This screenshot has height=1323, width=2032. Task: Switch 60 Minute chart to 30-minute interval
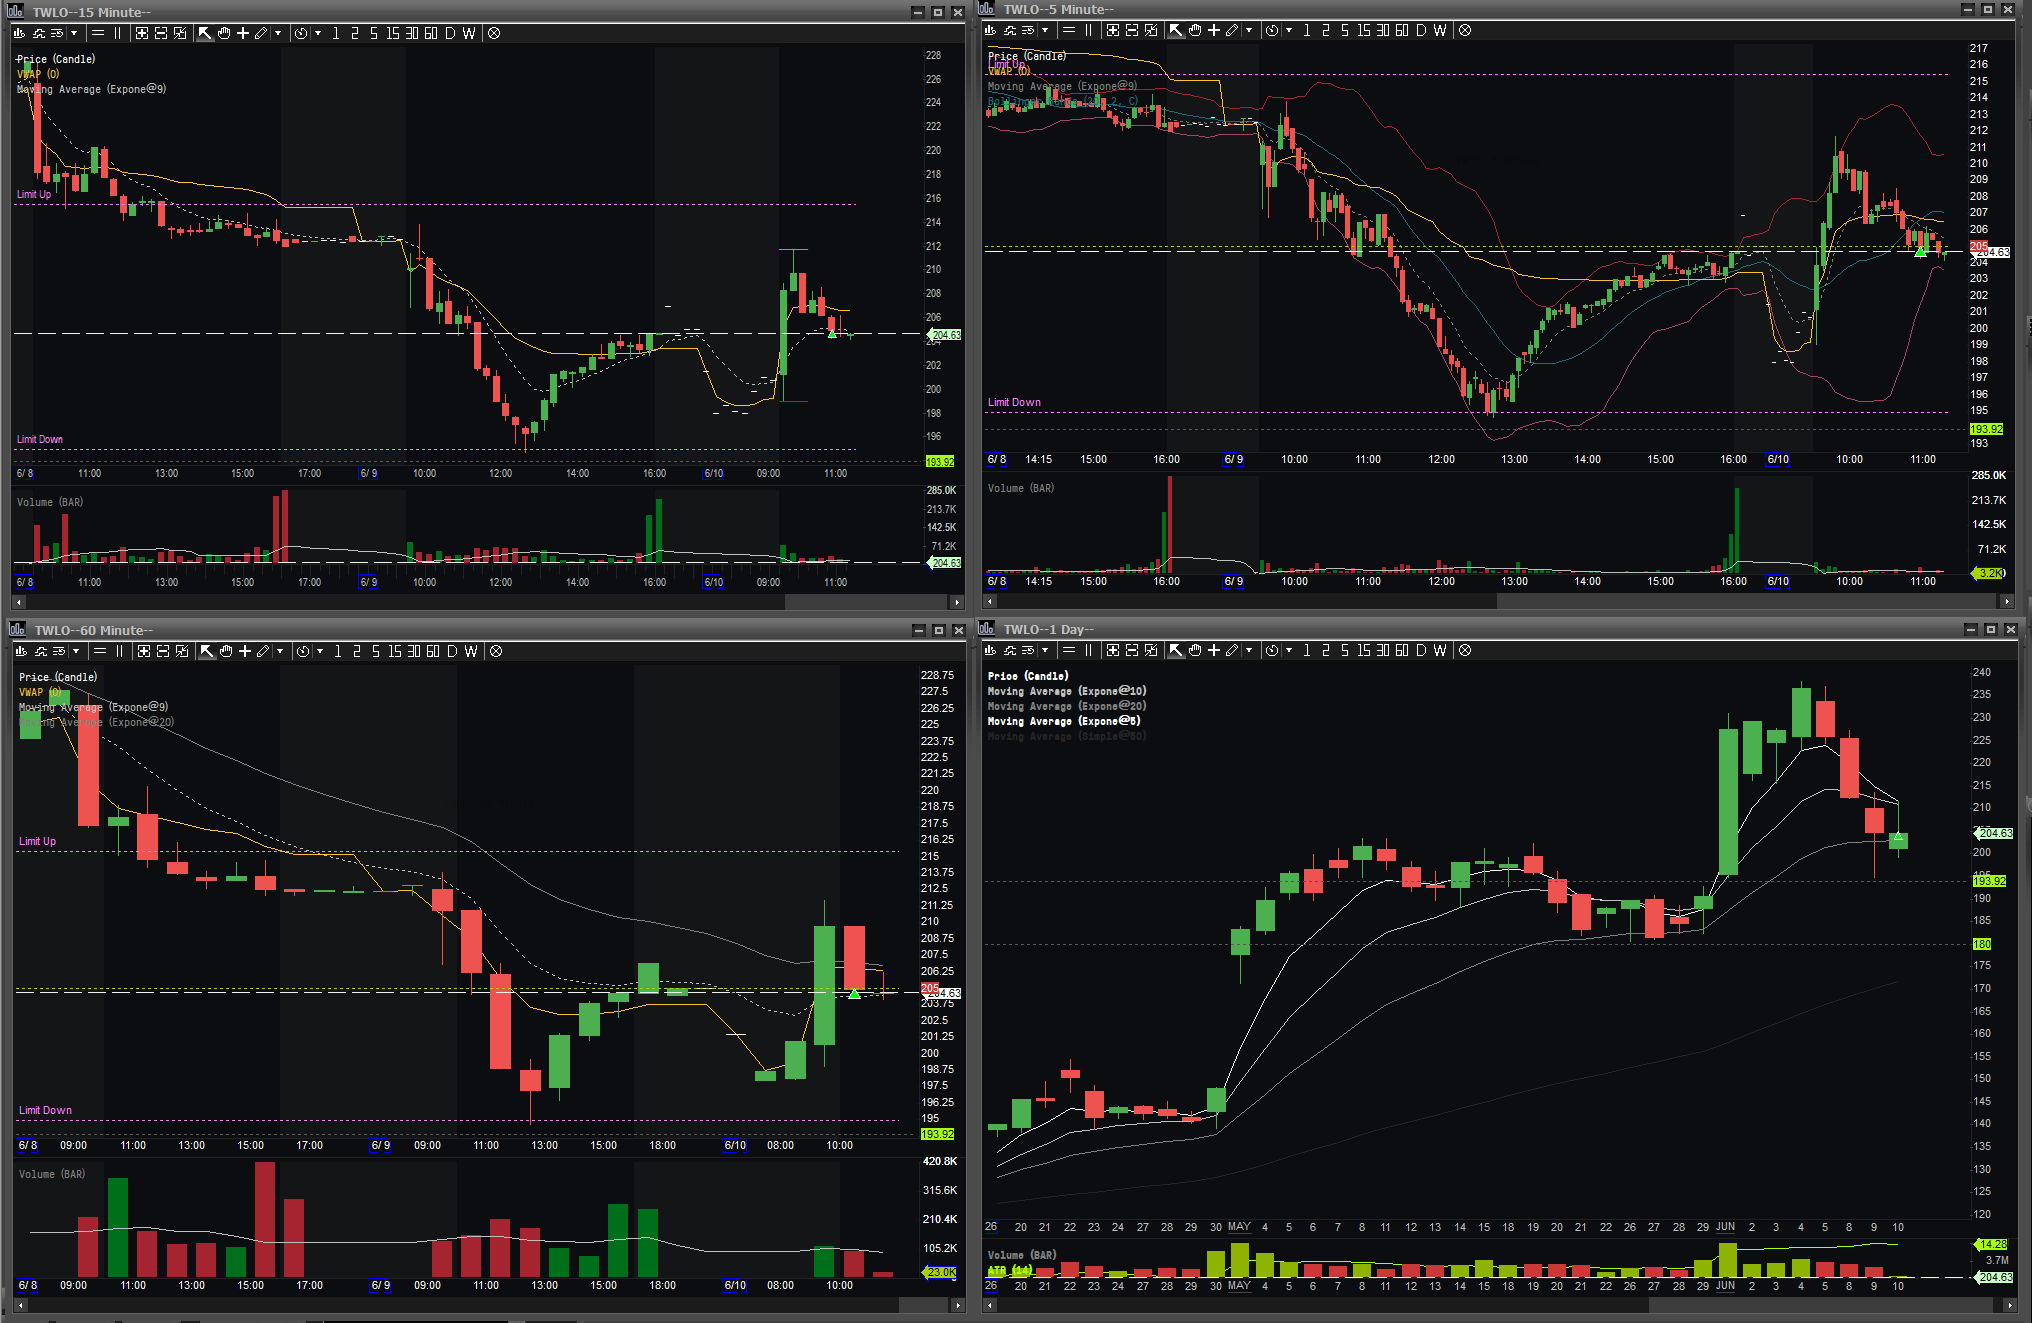coord(414,651)
